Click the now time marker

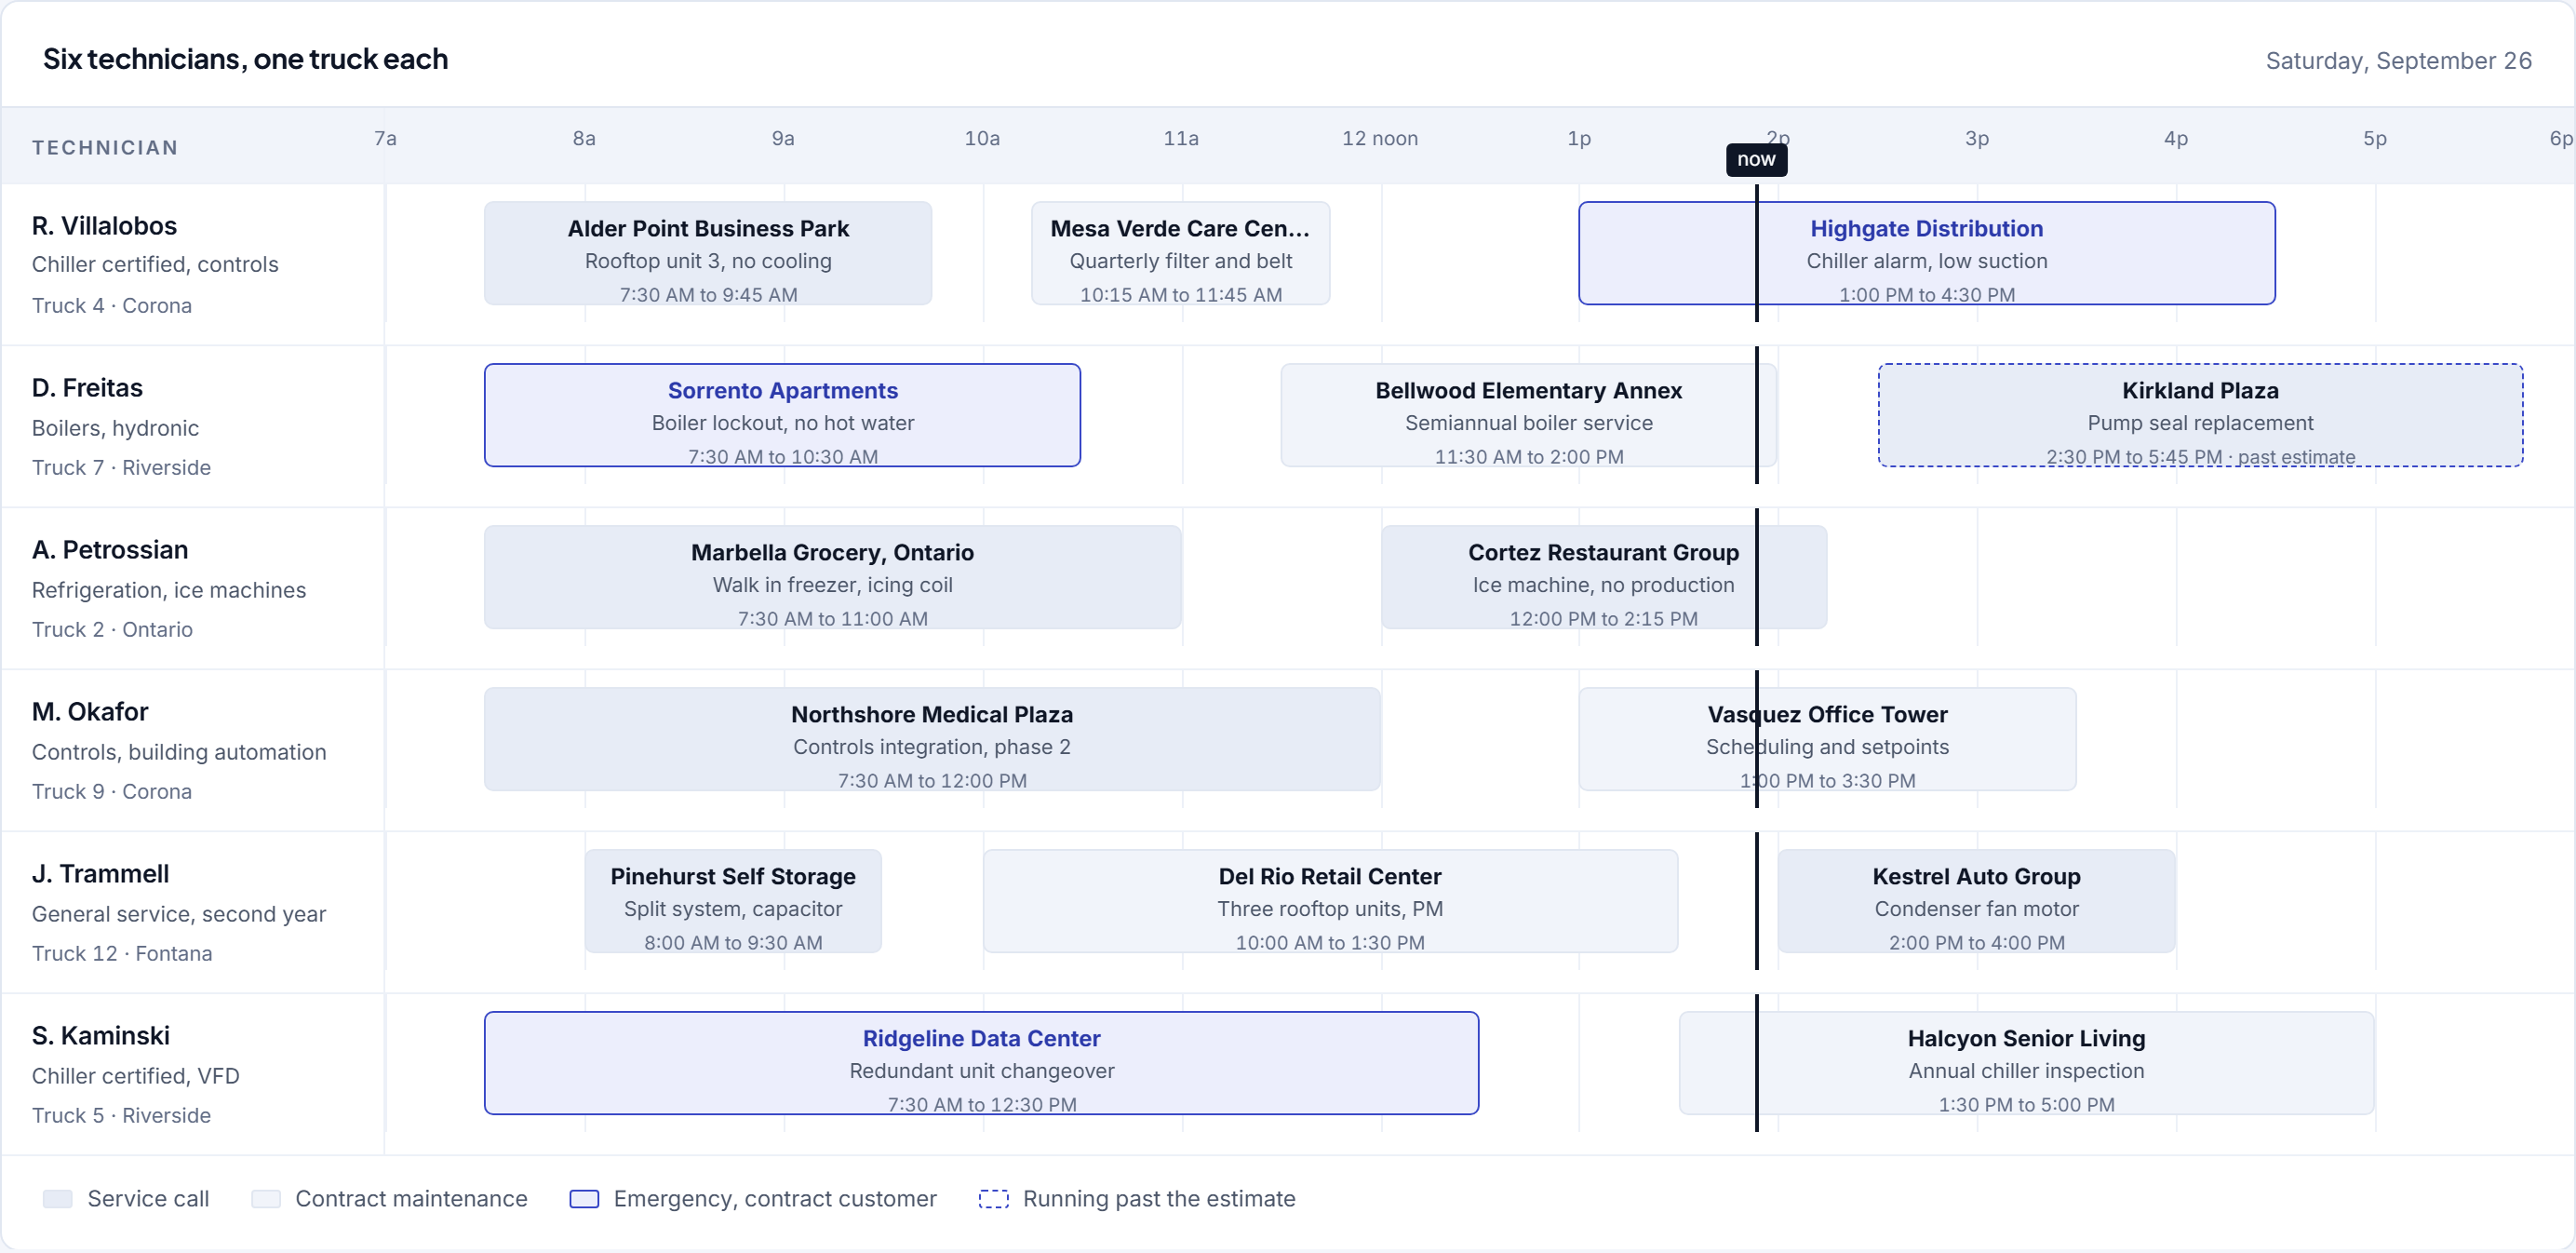point(1756,159)
